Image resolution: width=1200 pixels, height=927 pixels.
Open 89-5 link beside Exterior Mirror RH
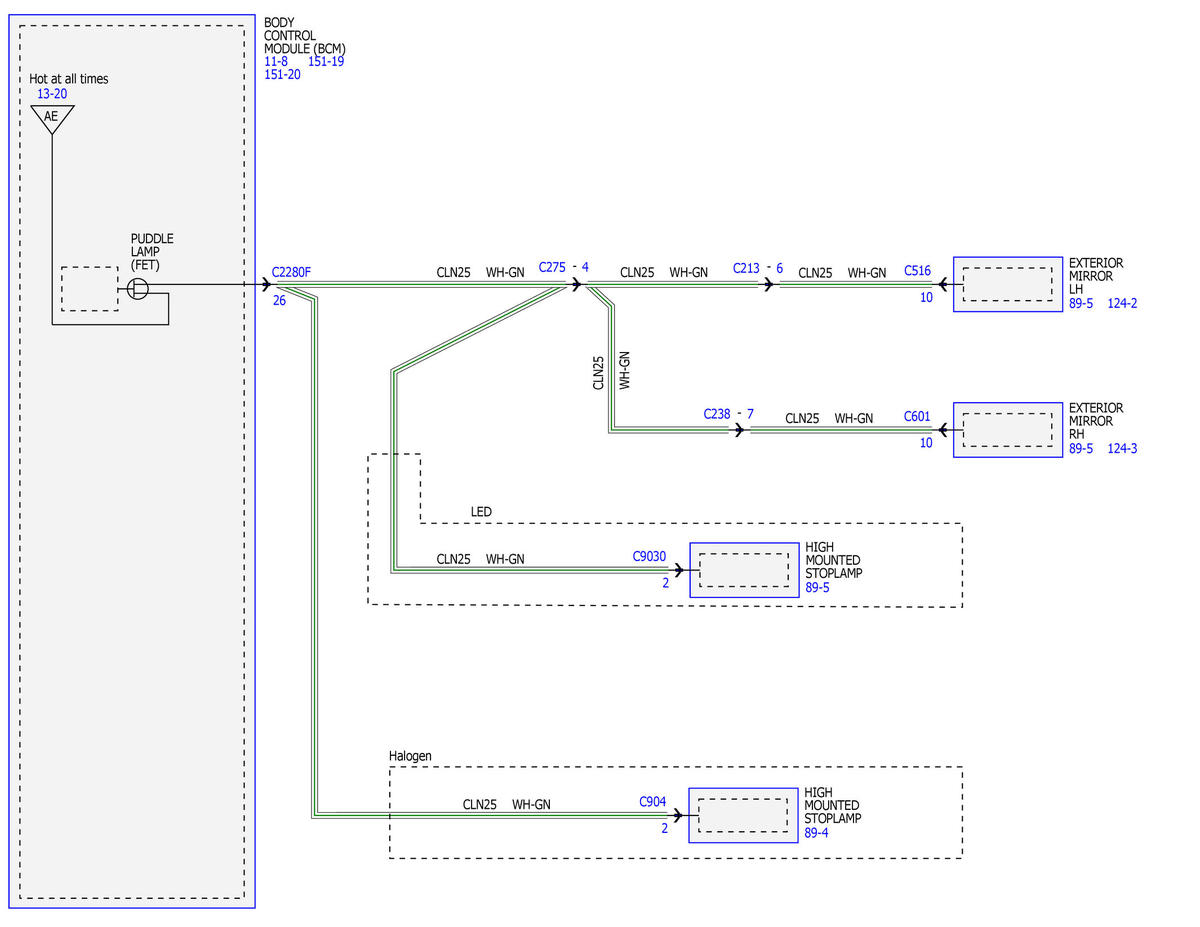point(1081,449)
